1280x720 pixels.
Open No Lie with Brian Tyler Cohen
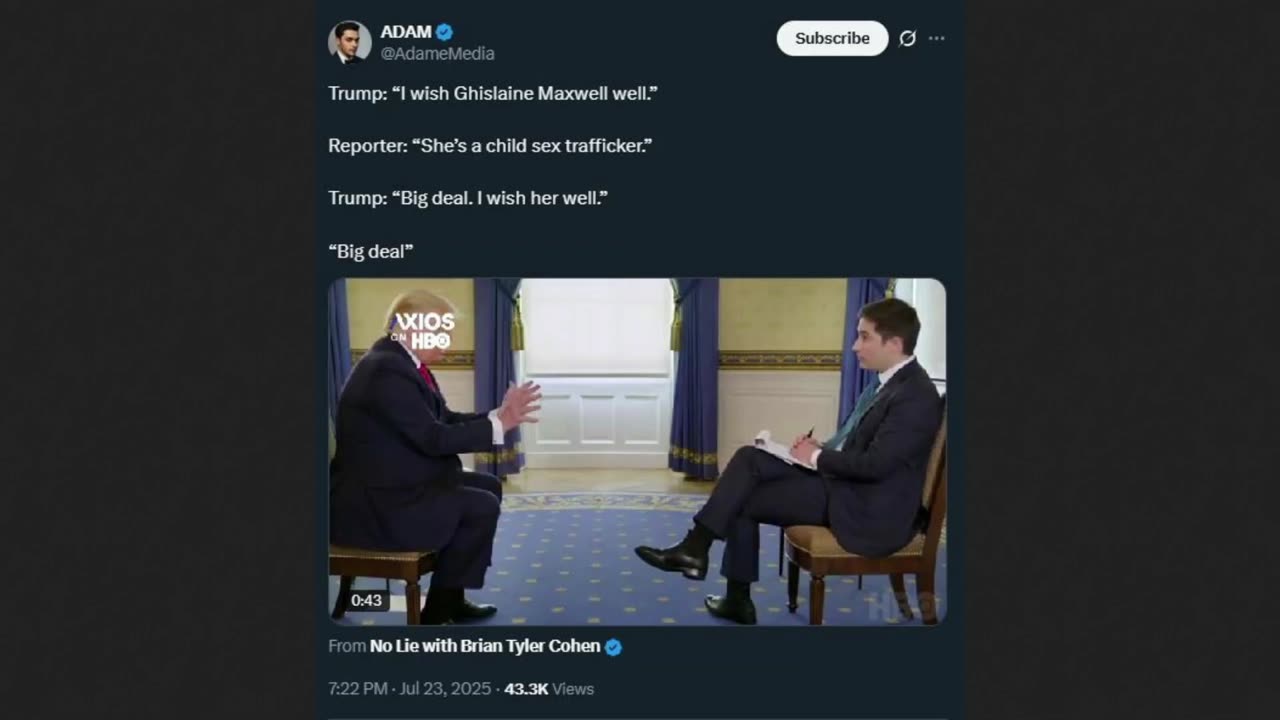(485, 646)
